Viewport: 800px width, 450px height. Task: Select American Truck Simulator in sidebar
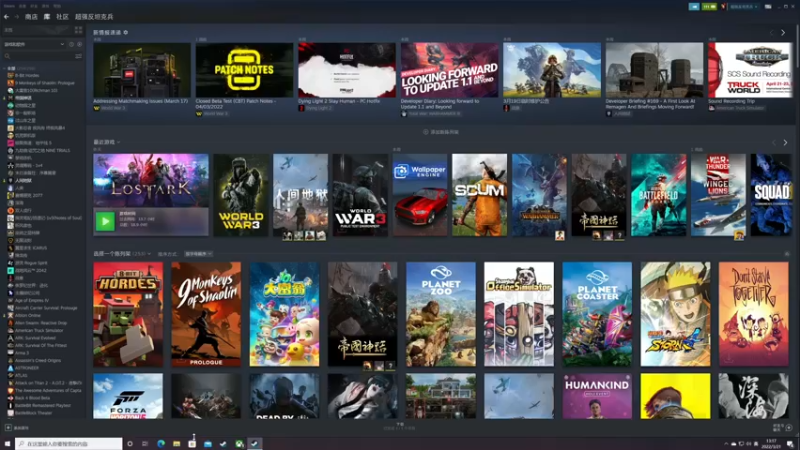[36, 331]
